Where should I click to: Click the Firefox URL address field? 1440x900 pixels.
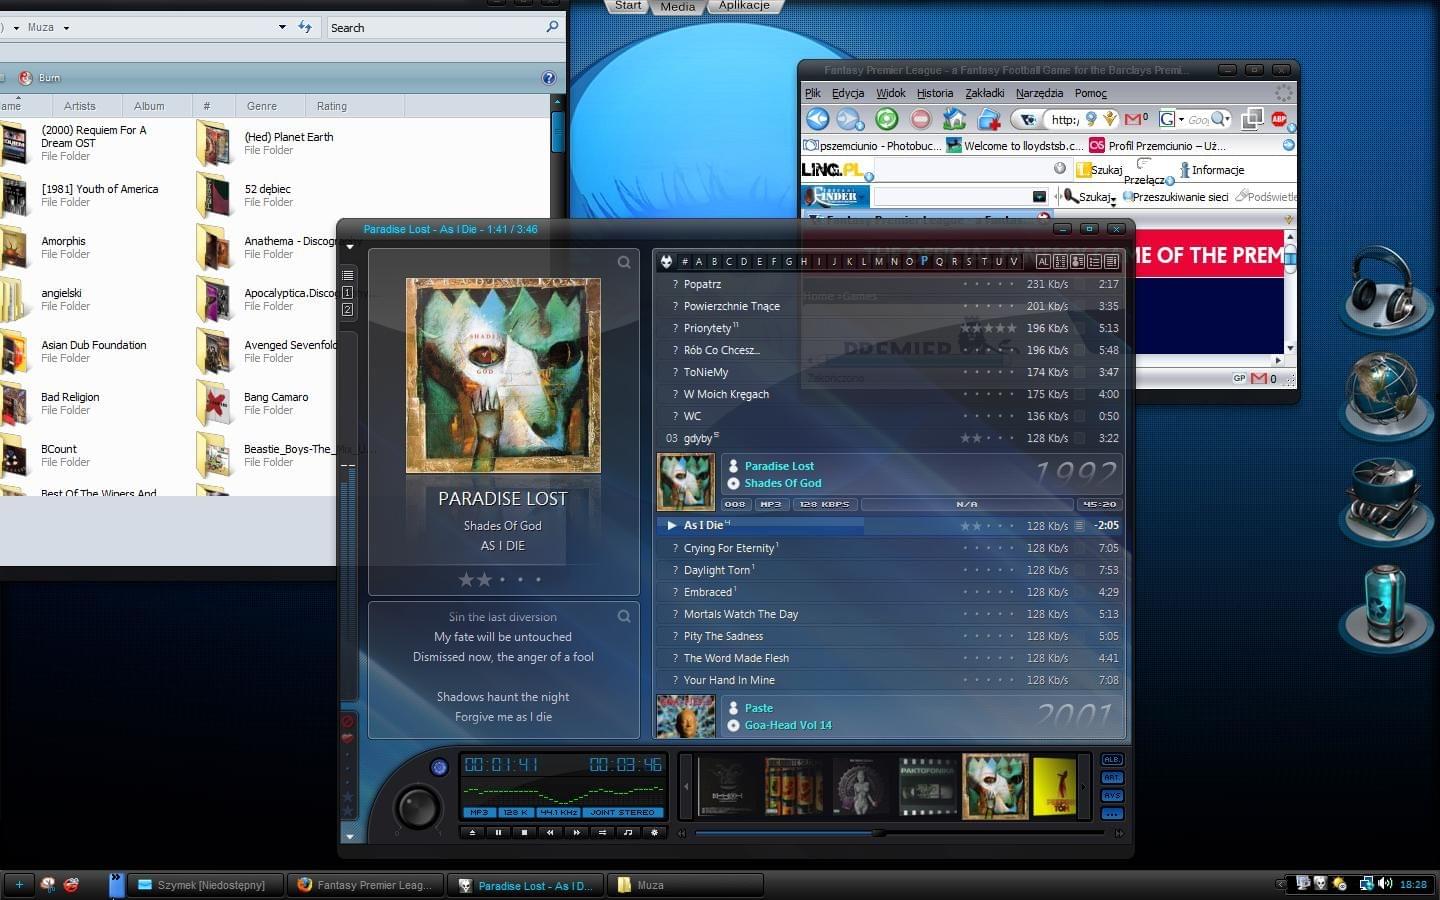[1065, 119]
